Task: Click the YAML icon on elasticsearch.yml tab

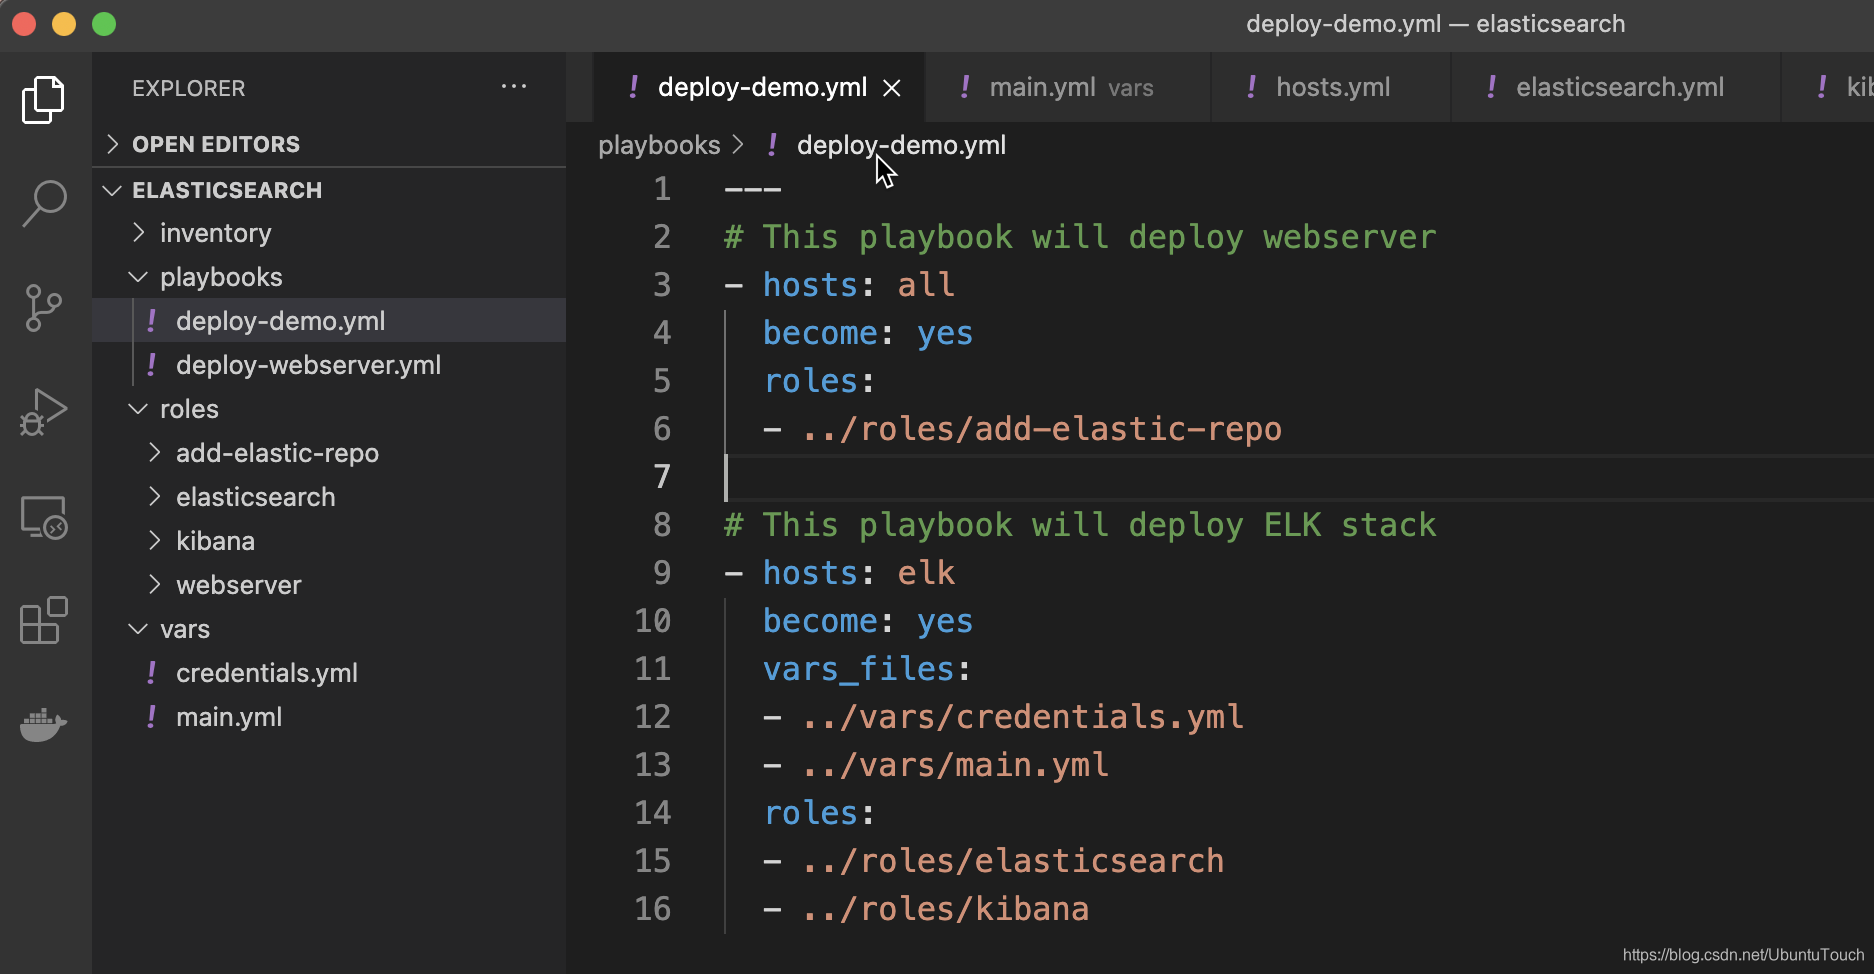Action: click(1491, 87)
